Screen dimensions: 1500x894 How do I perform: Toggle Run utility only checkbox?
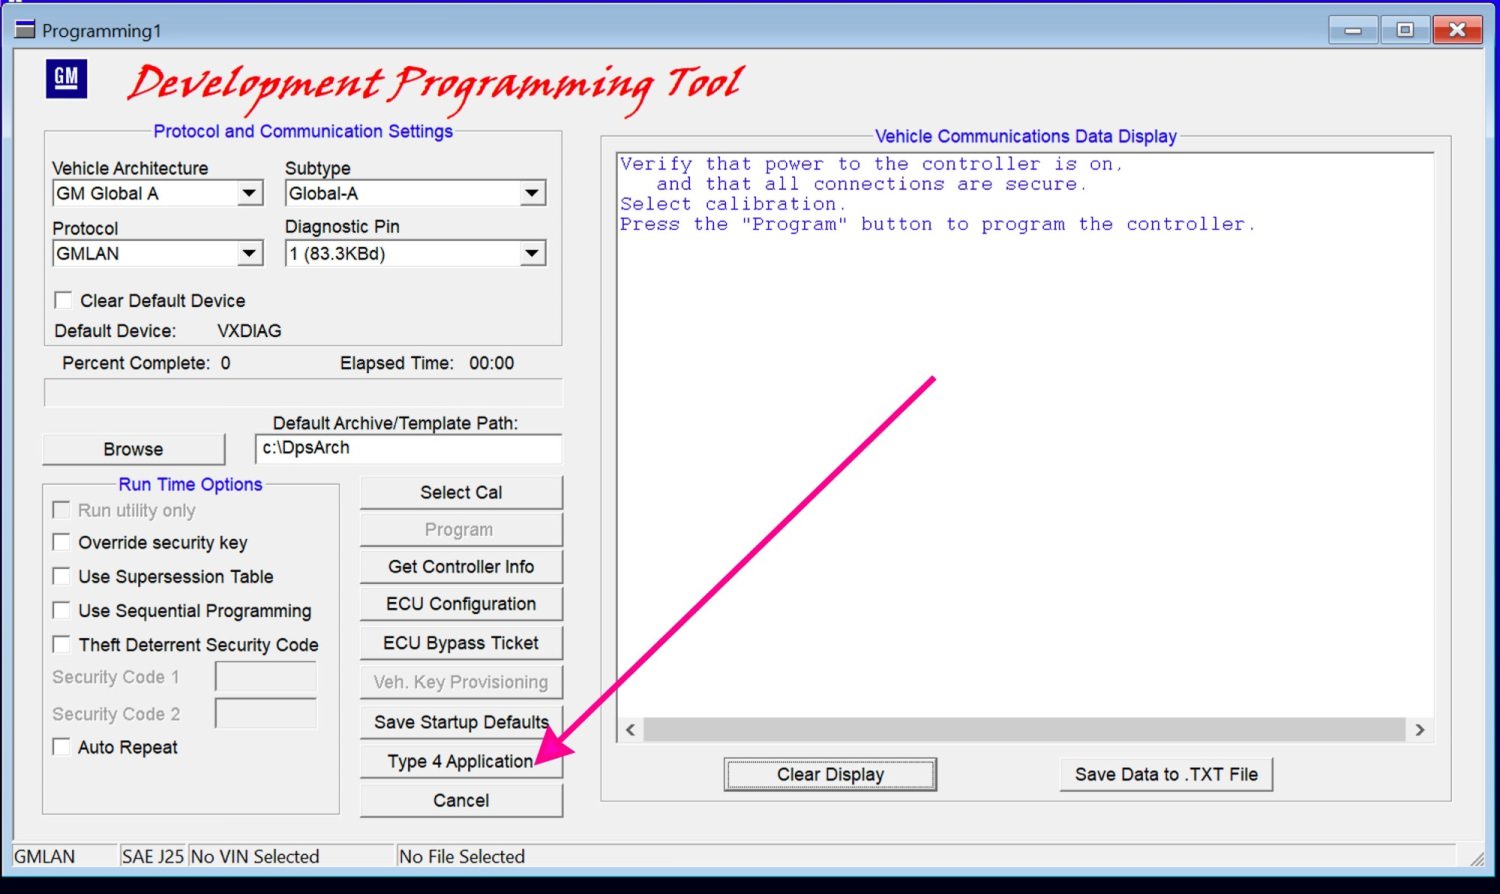[61, 510]
